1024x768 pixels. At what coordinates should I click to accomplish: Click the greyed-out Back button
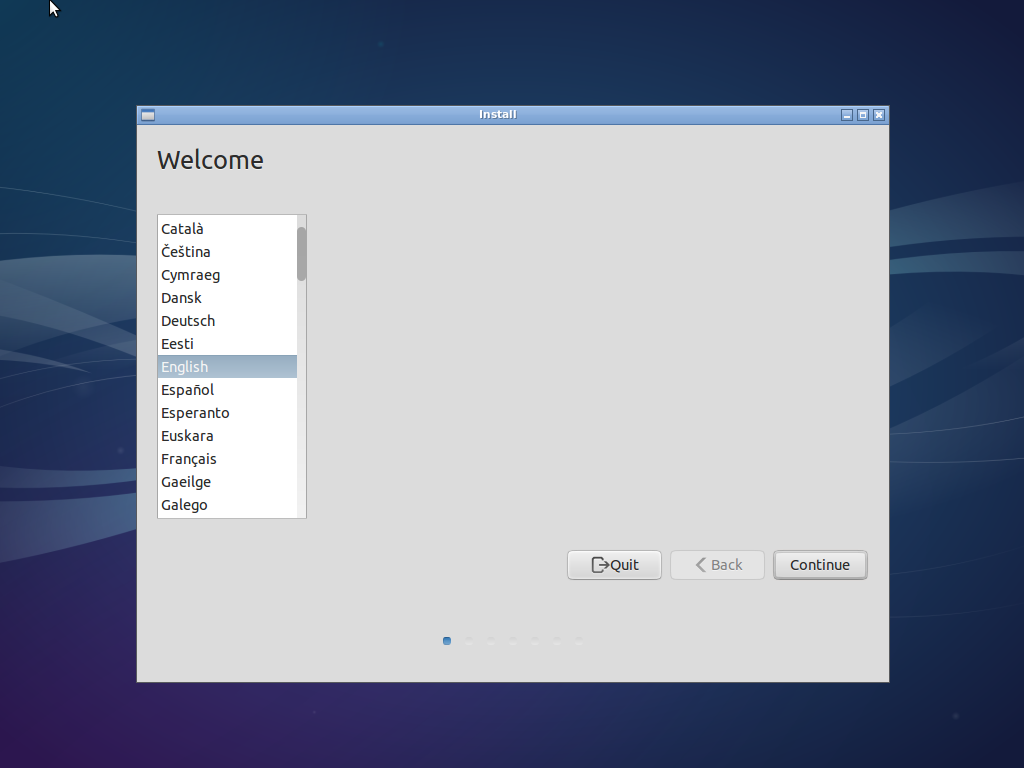[x=717, y=565]
